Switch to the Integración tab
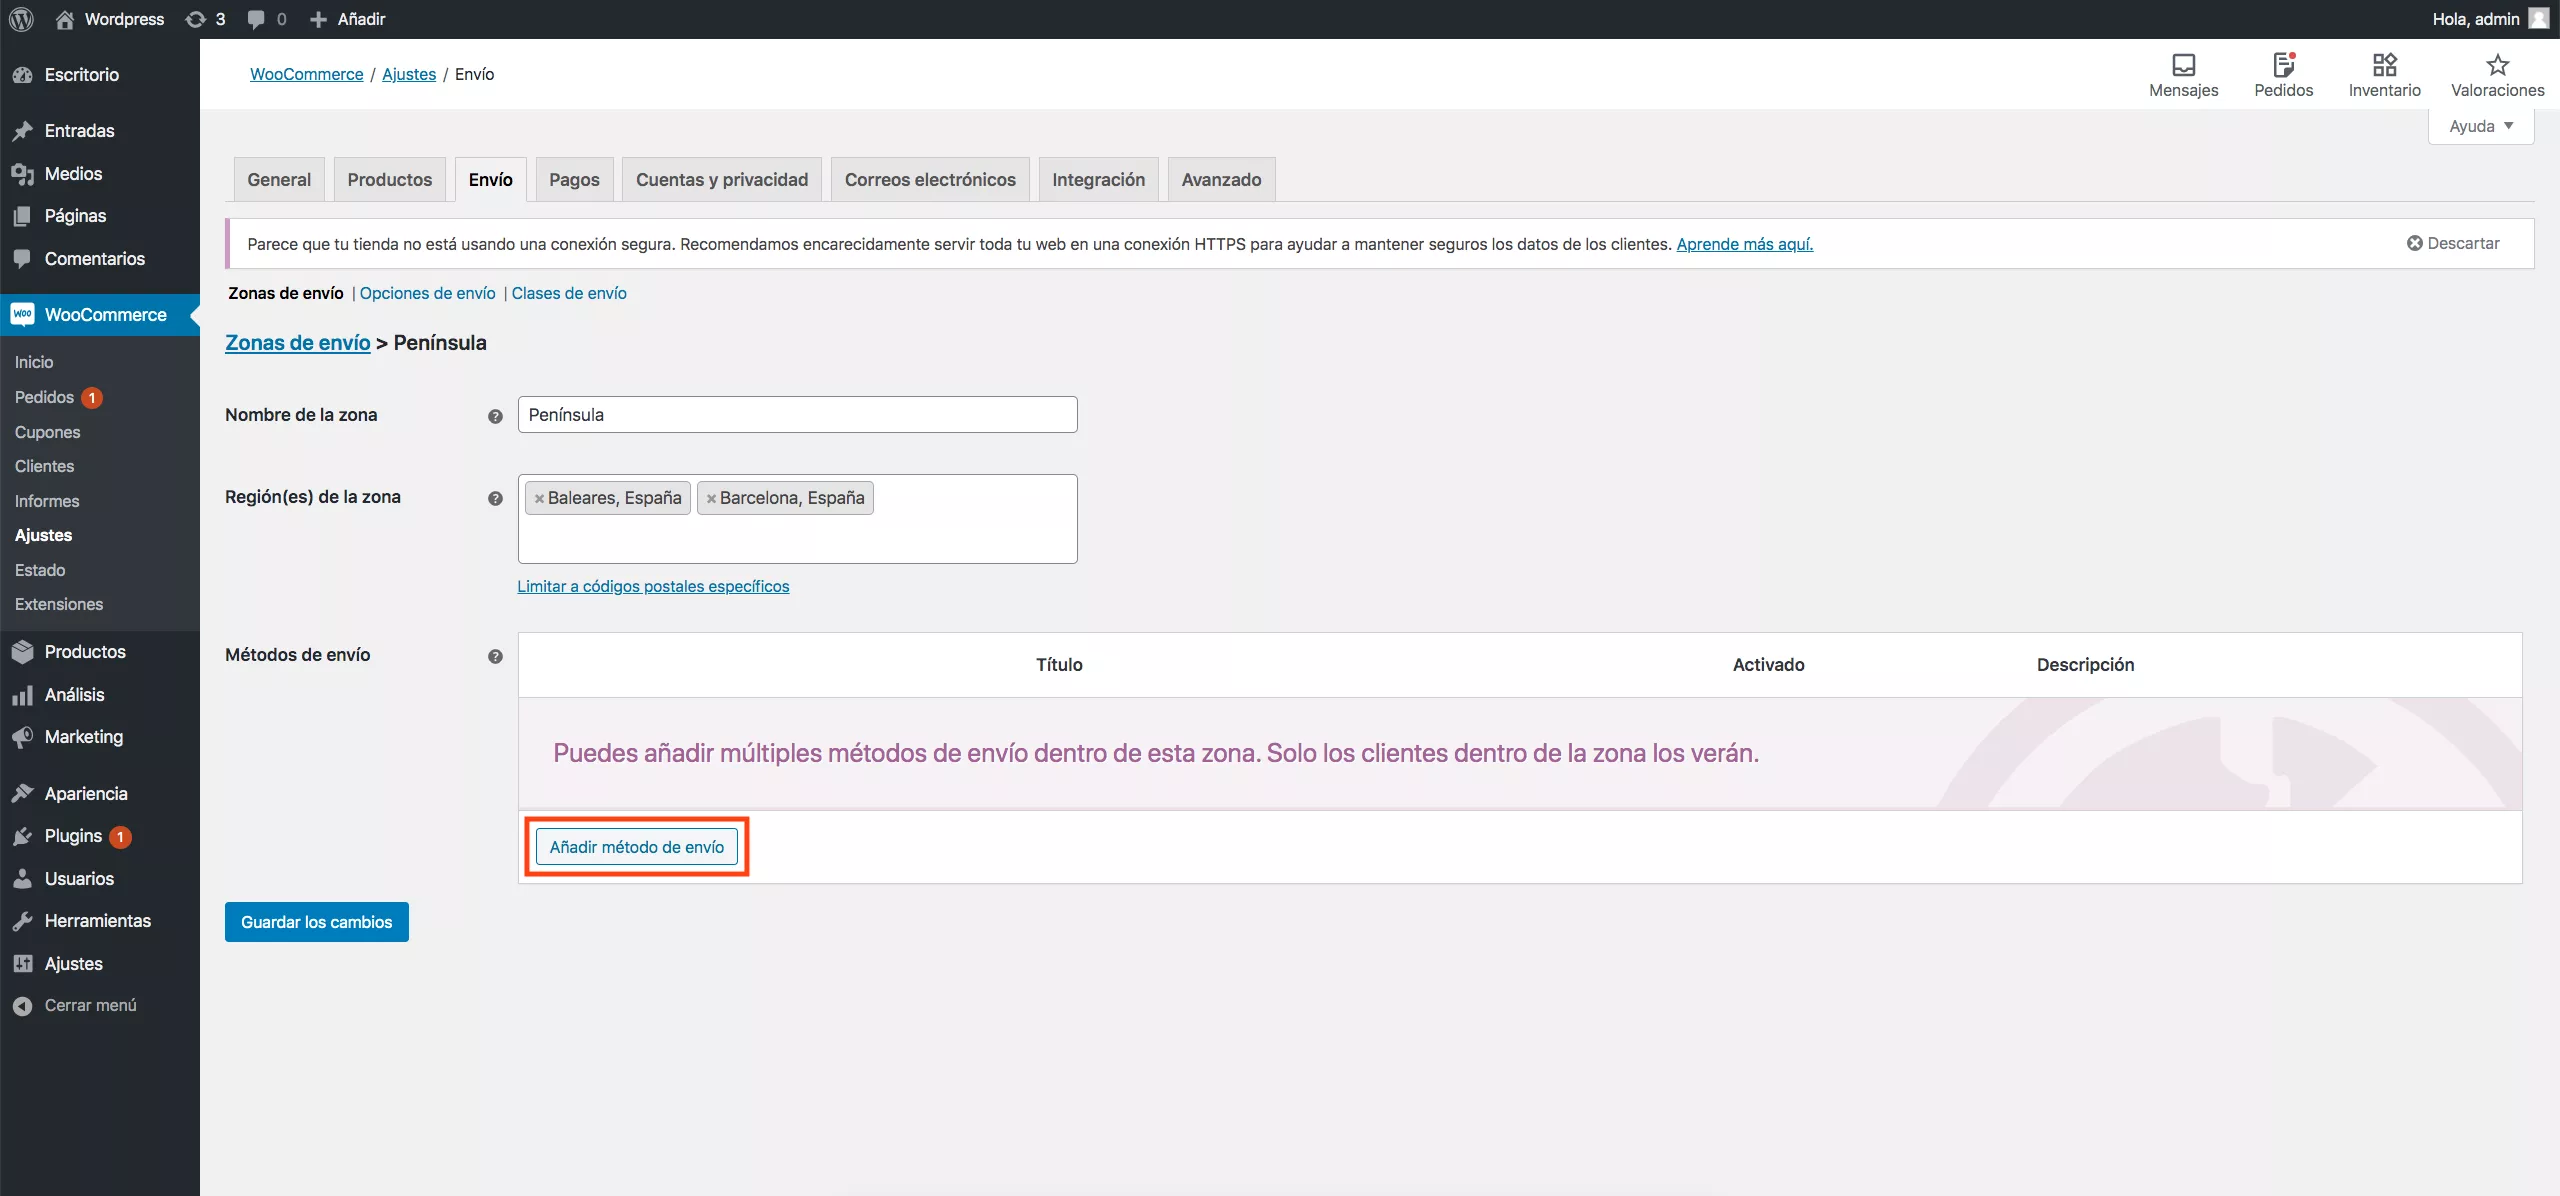This screenshot has width=2560, height=1196. [x=1098, y=180]
